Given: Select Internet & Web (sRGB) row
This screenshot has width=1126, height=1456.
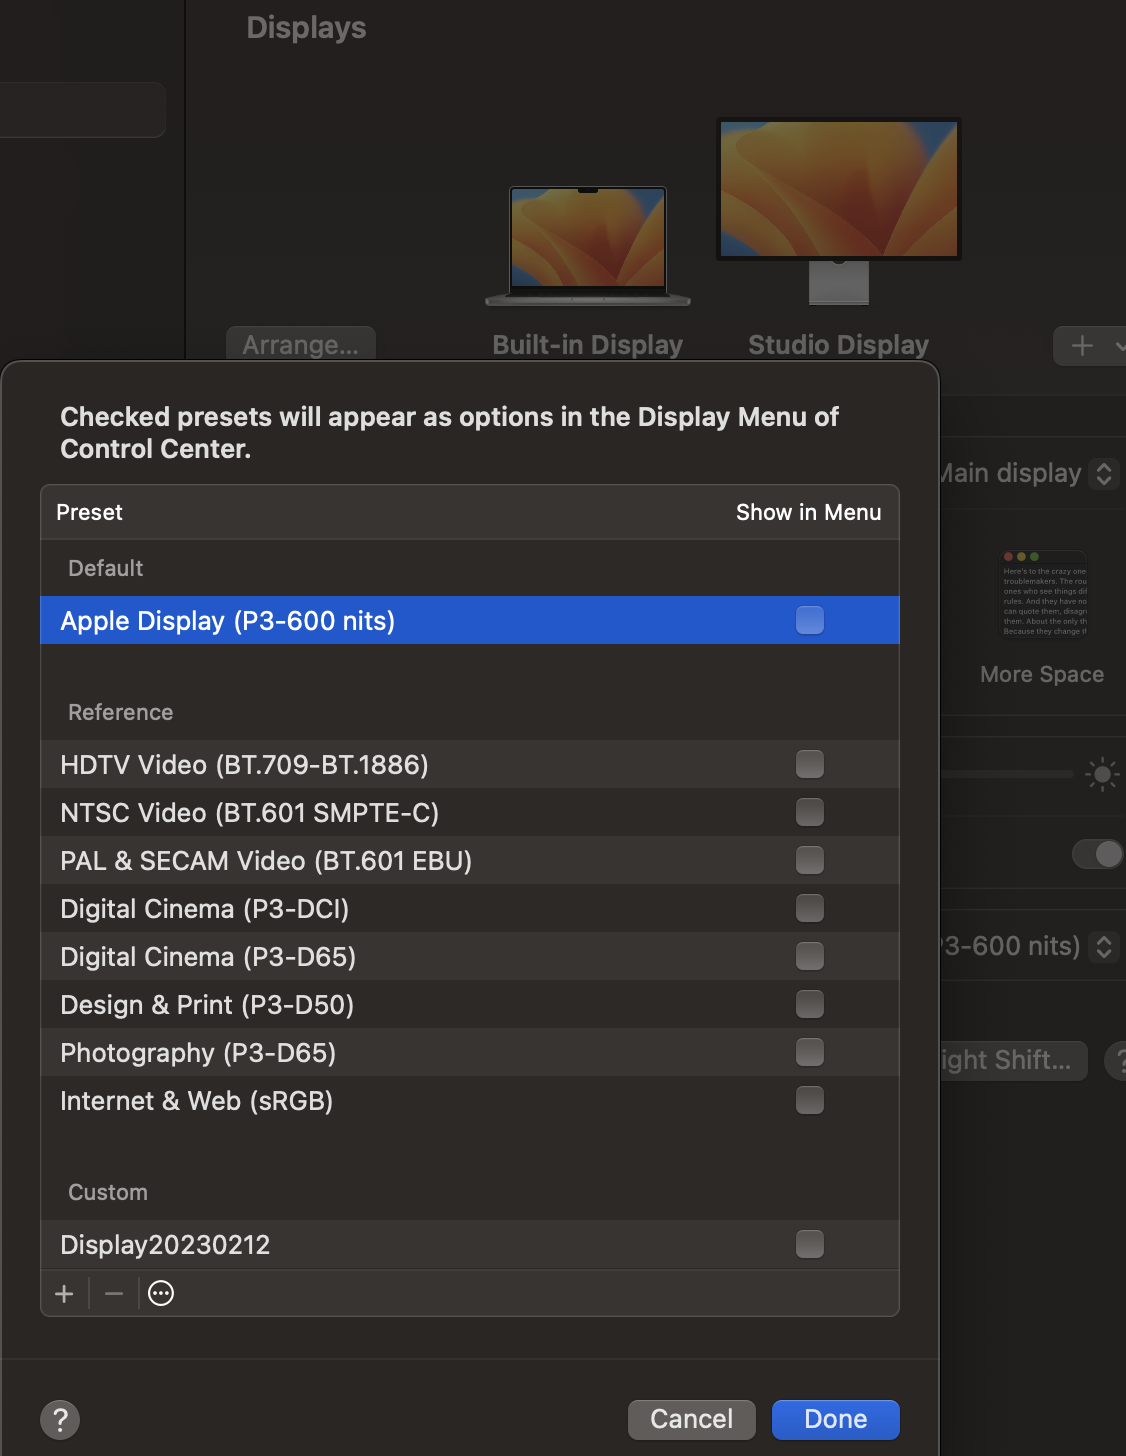Looking at the screenshot, I should [470, 1100].
